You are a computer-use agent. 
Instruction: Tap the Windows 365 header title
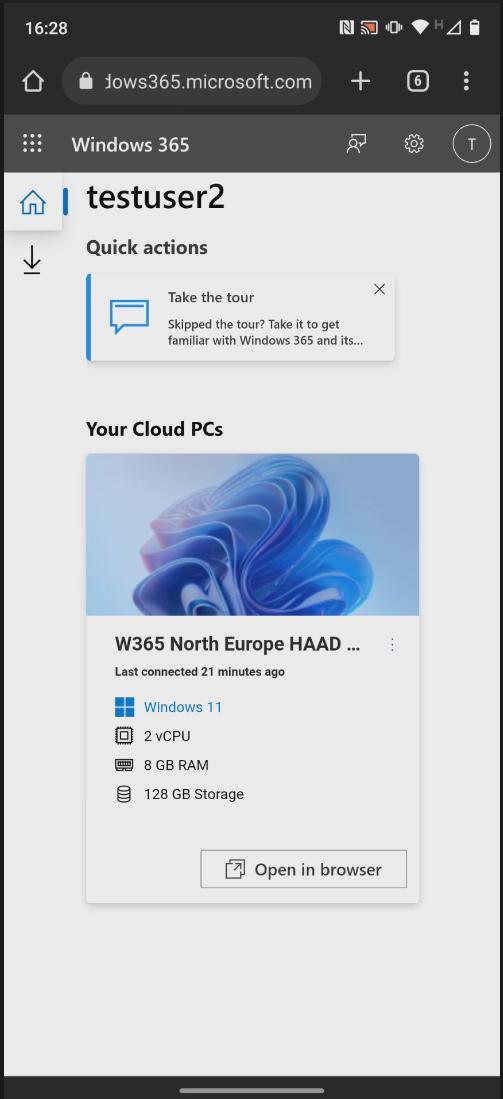point(130,144)
